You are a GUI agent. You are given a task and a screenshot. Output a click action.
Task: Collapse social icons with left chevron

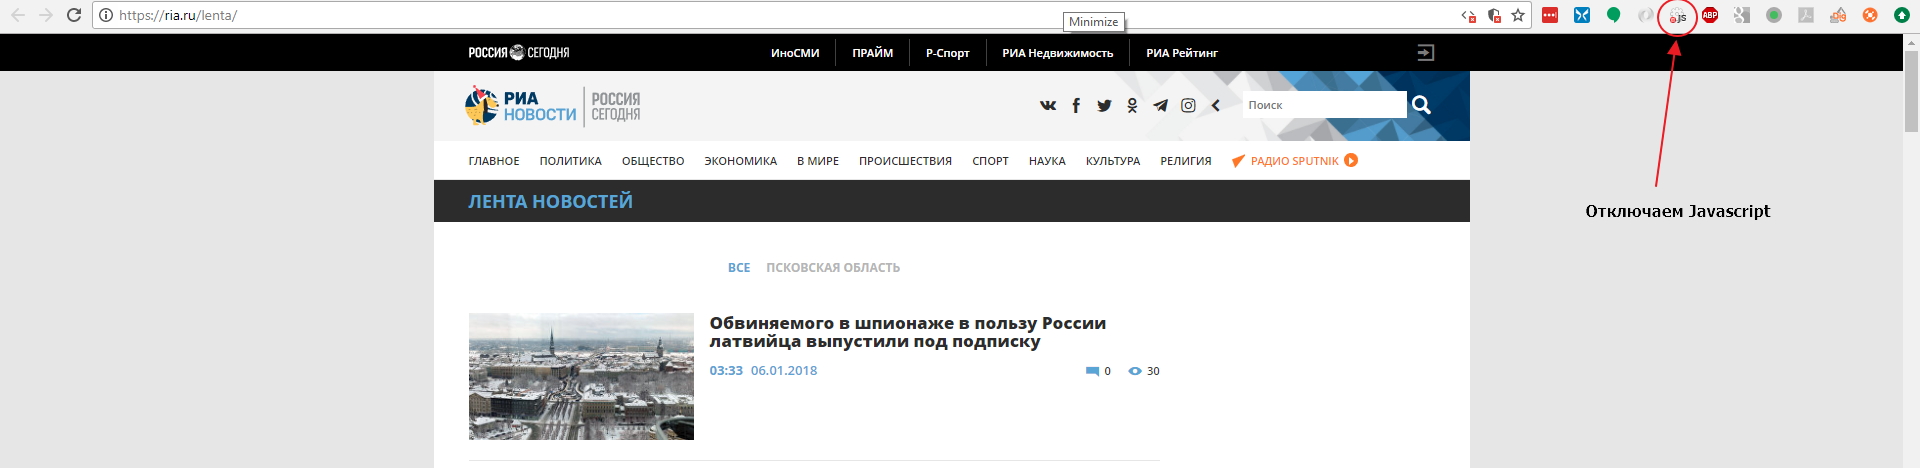[x=1216, y=105]
